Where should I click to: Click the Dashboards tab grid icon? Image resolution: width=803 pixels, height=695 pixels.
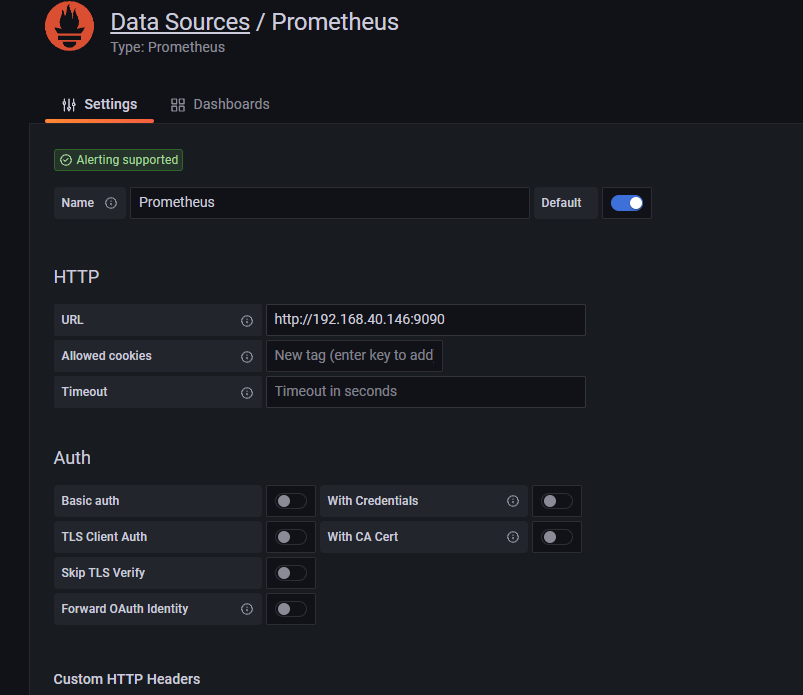(x=178, y=105)
